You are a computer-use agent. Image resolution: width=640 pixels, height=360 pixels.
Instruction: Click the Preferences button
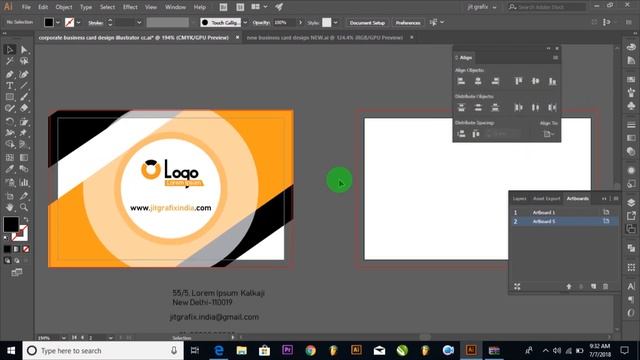408,22
